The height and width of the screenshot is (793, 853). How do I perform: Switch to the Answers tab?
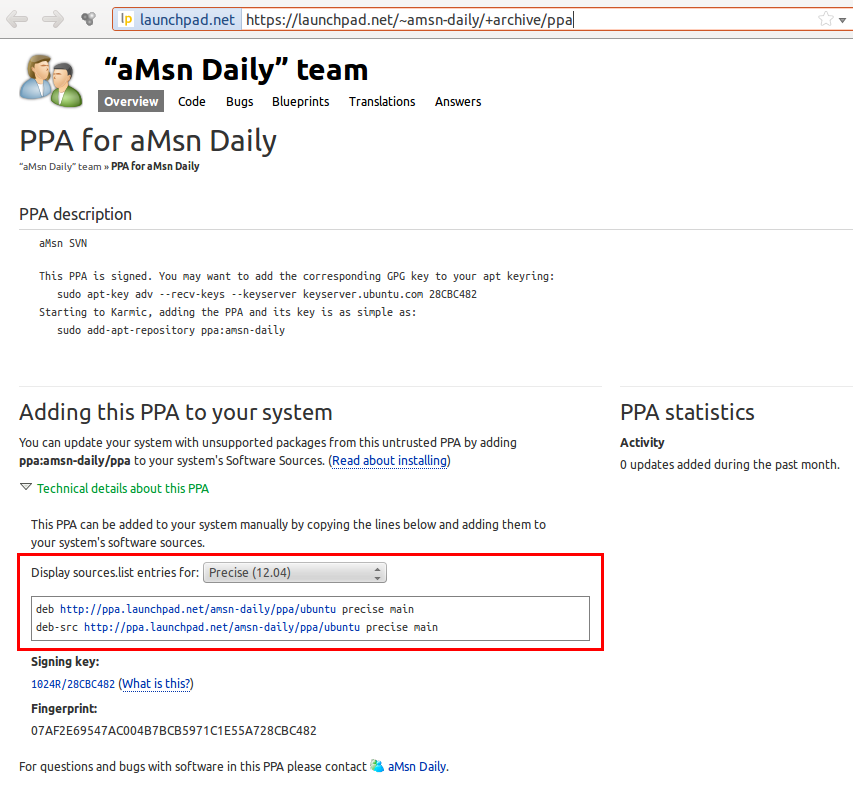pos(458,102)
